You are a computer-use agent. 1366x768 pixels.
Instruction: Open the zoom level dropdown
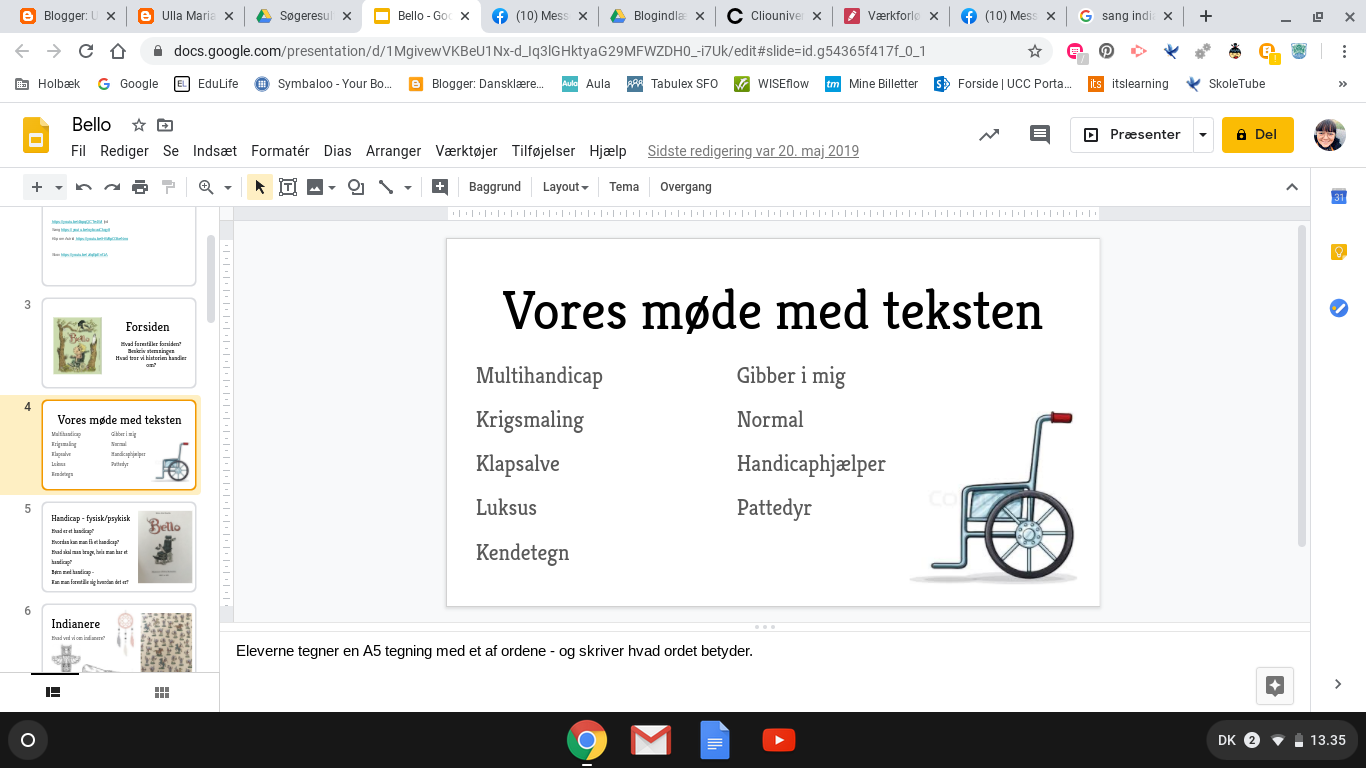pyautogui.click(x=228, y=187)
